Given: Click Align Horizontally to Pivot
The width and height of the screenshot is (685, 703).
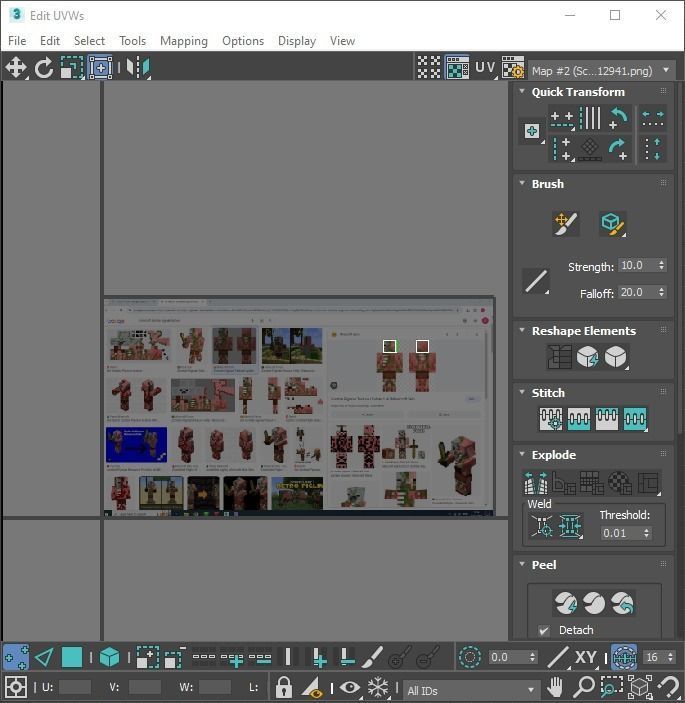Looking at the screenshot, I should (x=562, y=119).
